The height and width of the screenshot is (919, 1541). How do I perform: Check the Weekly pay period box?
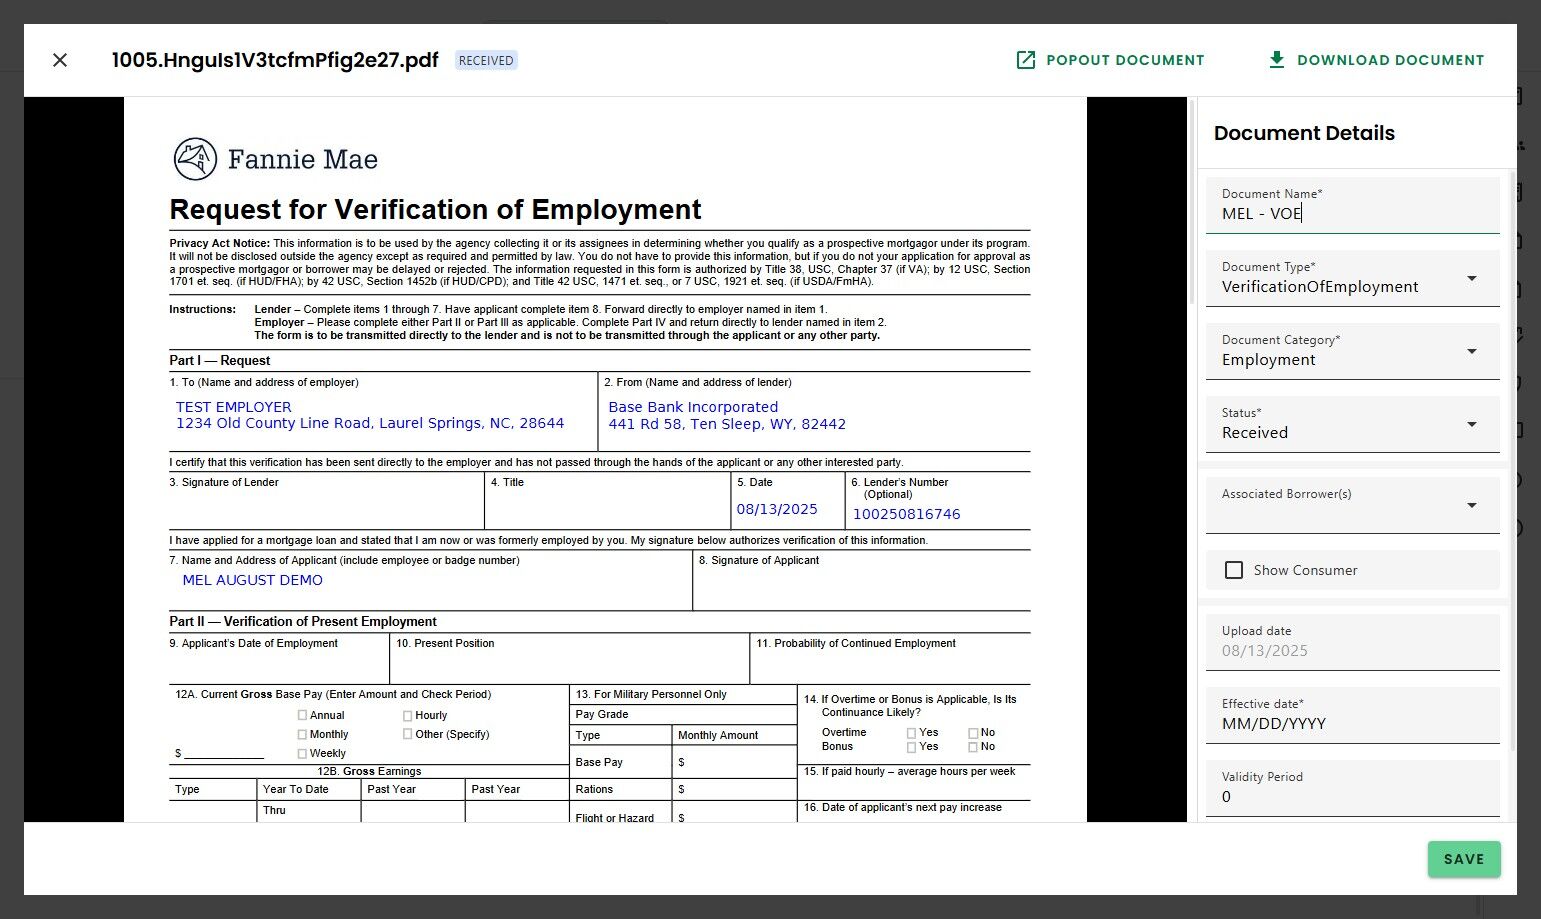(302, 753)
